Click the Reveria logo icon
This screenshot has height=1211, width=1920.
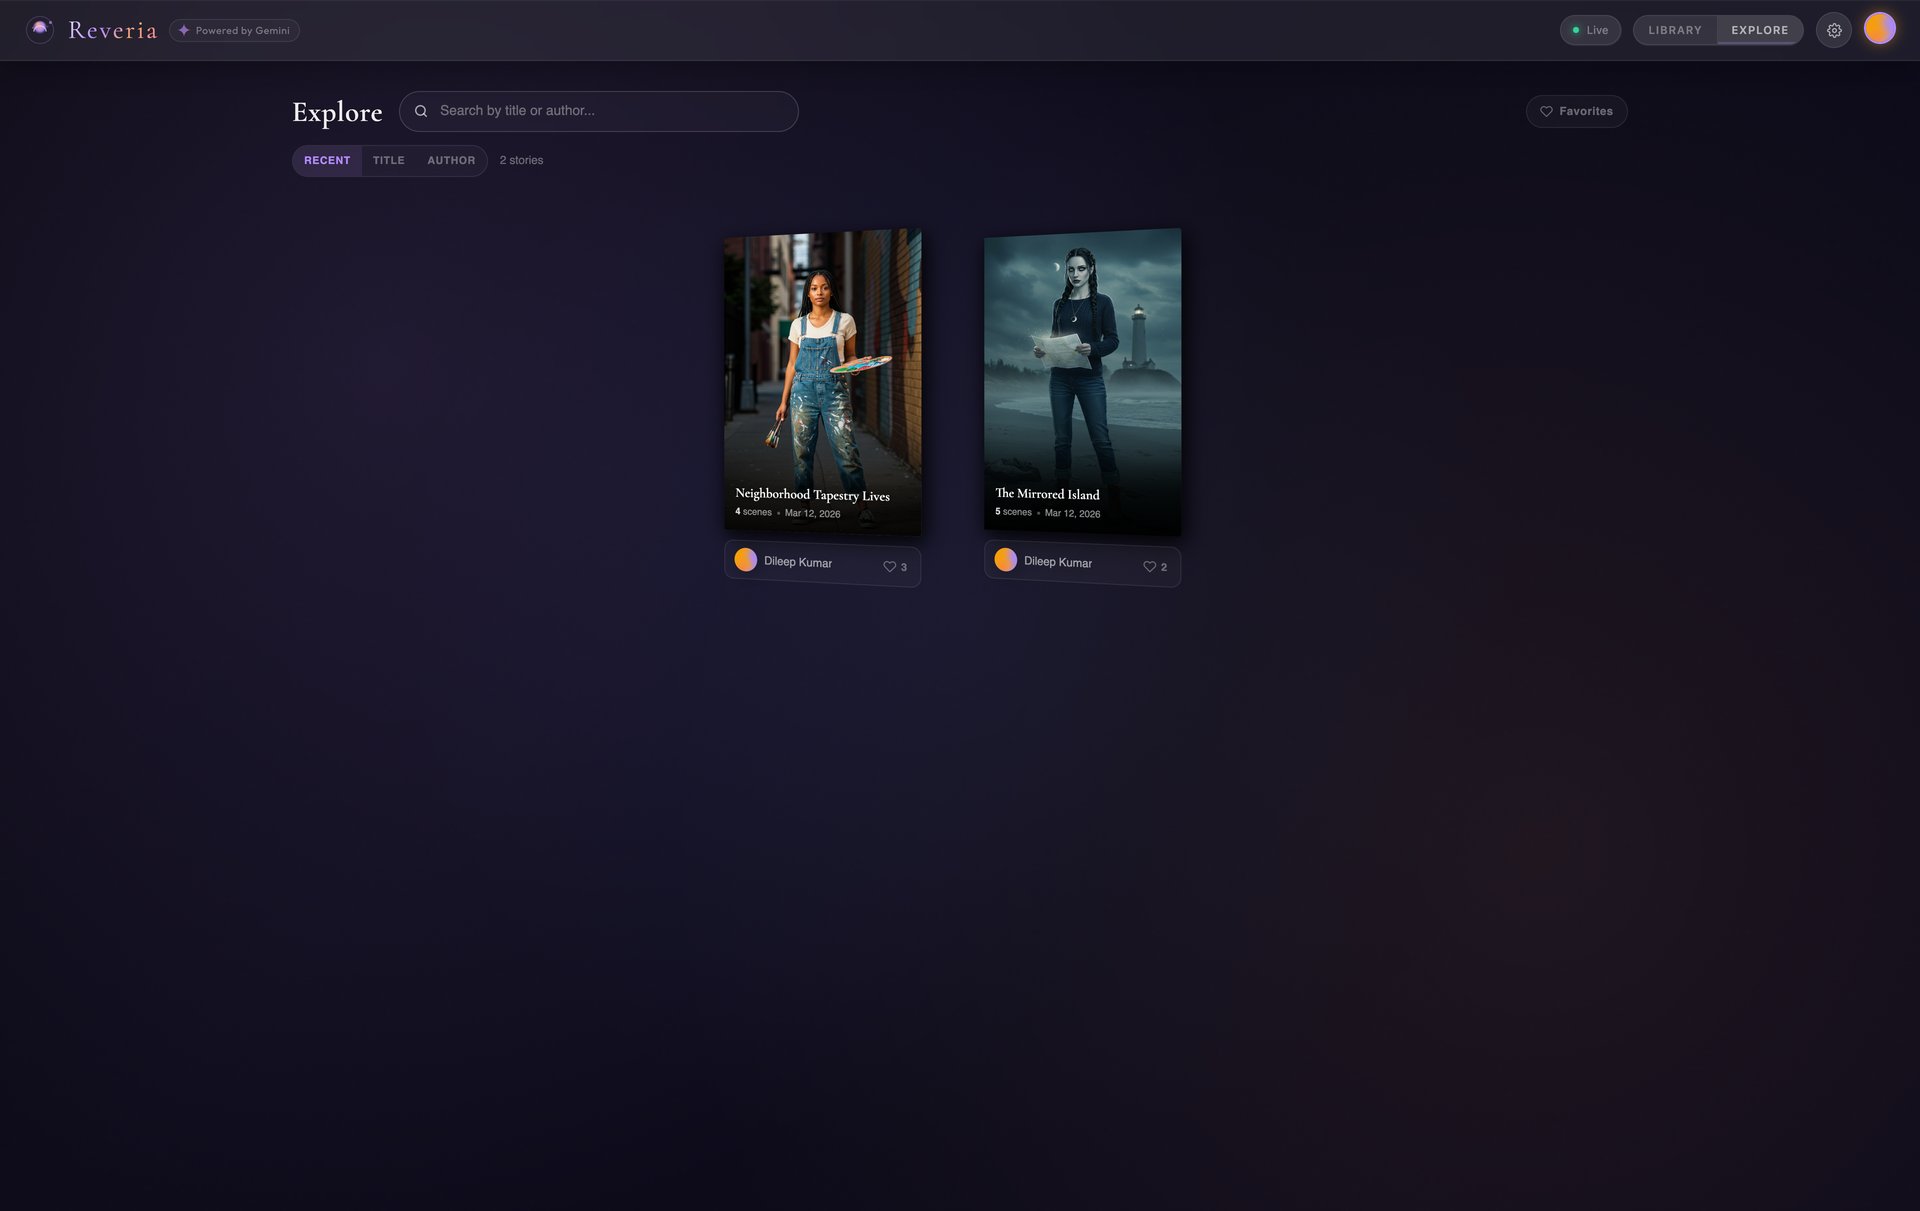pos(40,30)
